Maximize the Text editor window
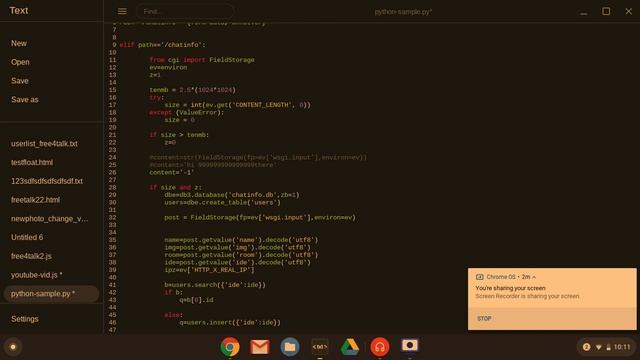640x360 pixels. (606, 11)
